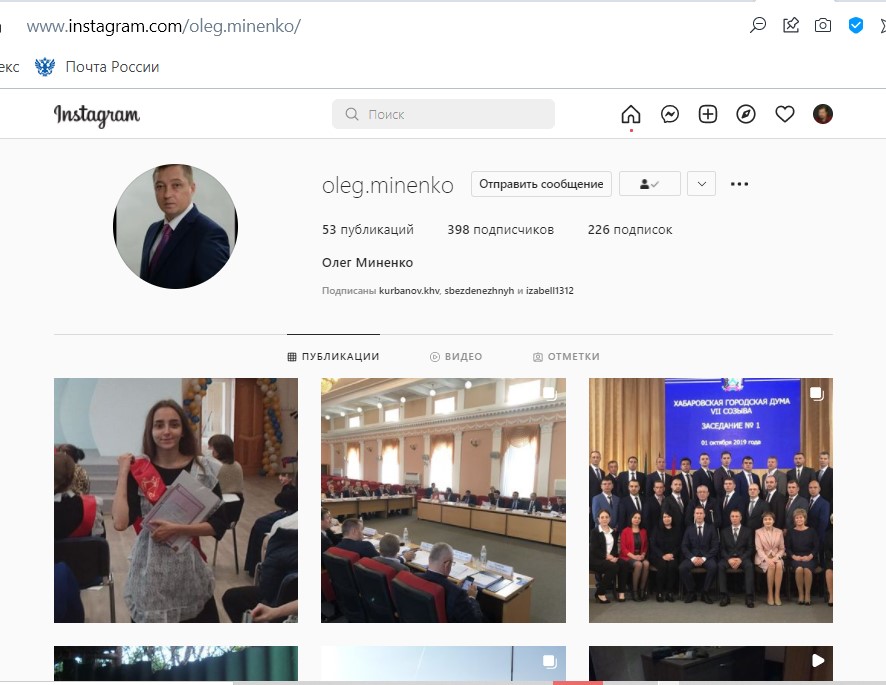Open the graduate girl with sash post

point(176,500)
